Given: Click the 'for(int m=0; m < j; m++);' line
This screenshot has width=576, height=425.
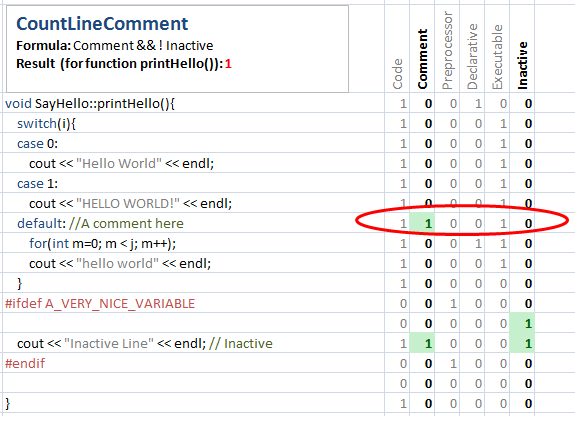Looking at the screenshot, I should (102, 244).
